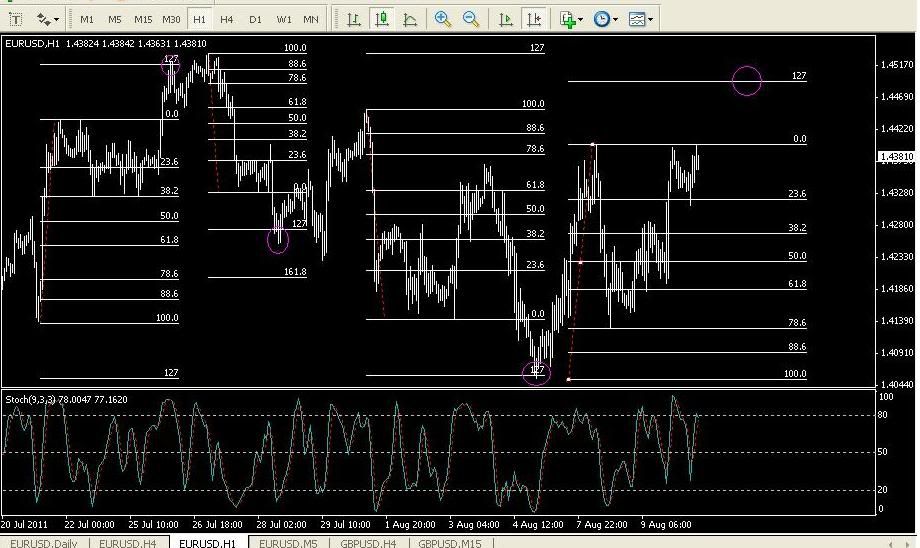Open the periodicity clock dropdown
The image size is (920, 548).
click(x=605, y=19)
